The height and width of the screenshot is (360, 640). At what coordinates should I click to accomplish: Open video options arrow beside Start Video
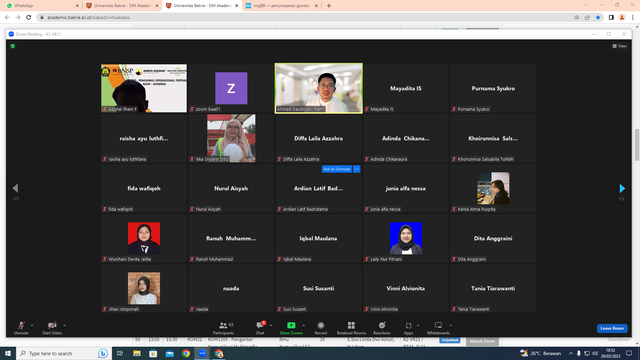pos(64,325)
